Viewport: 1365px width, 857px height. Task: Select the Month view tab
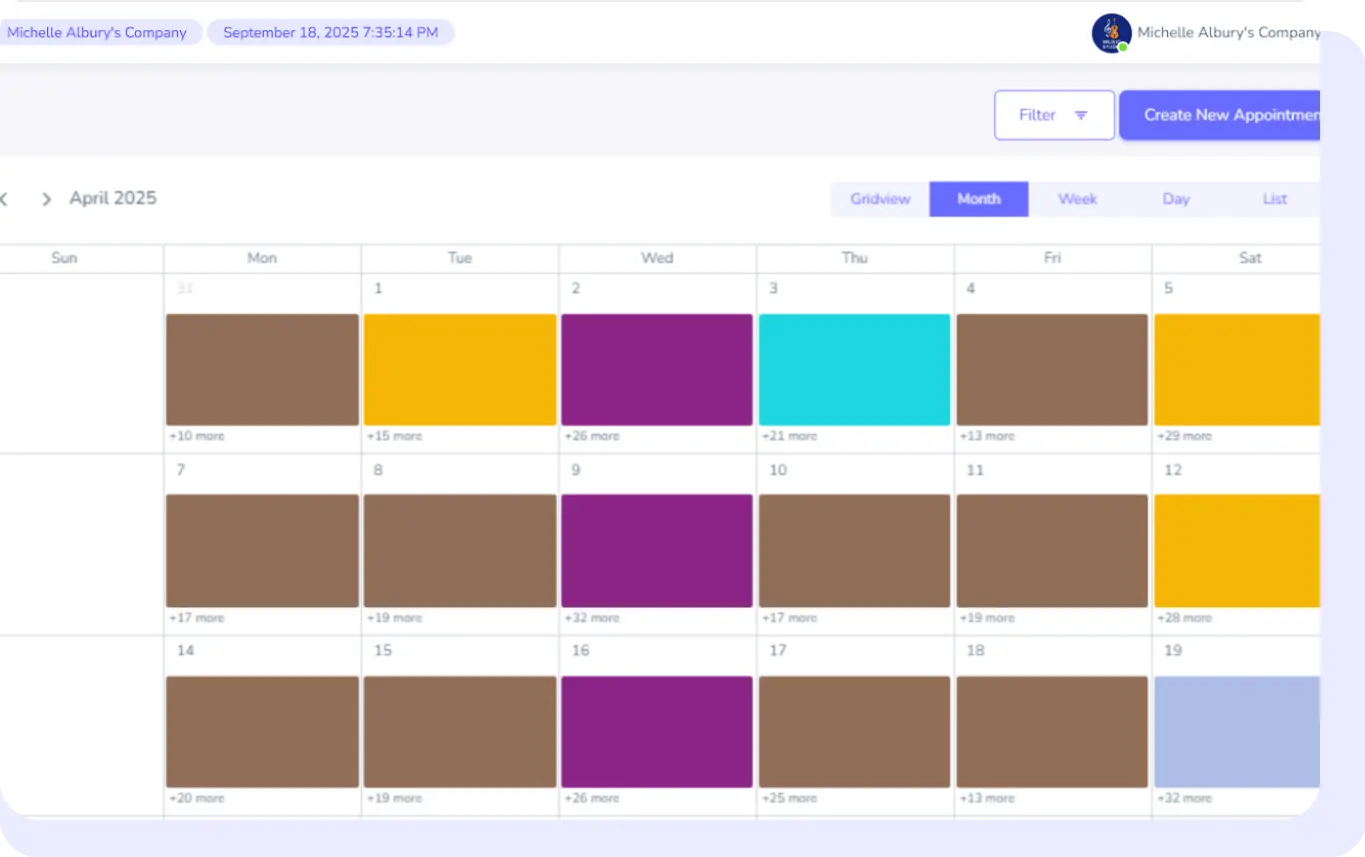978,199
